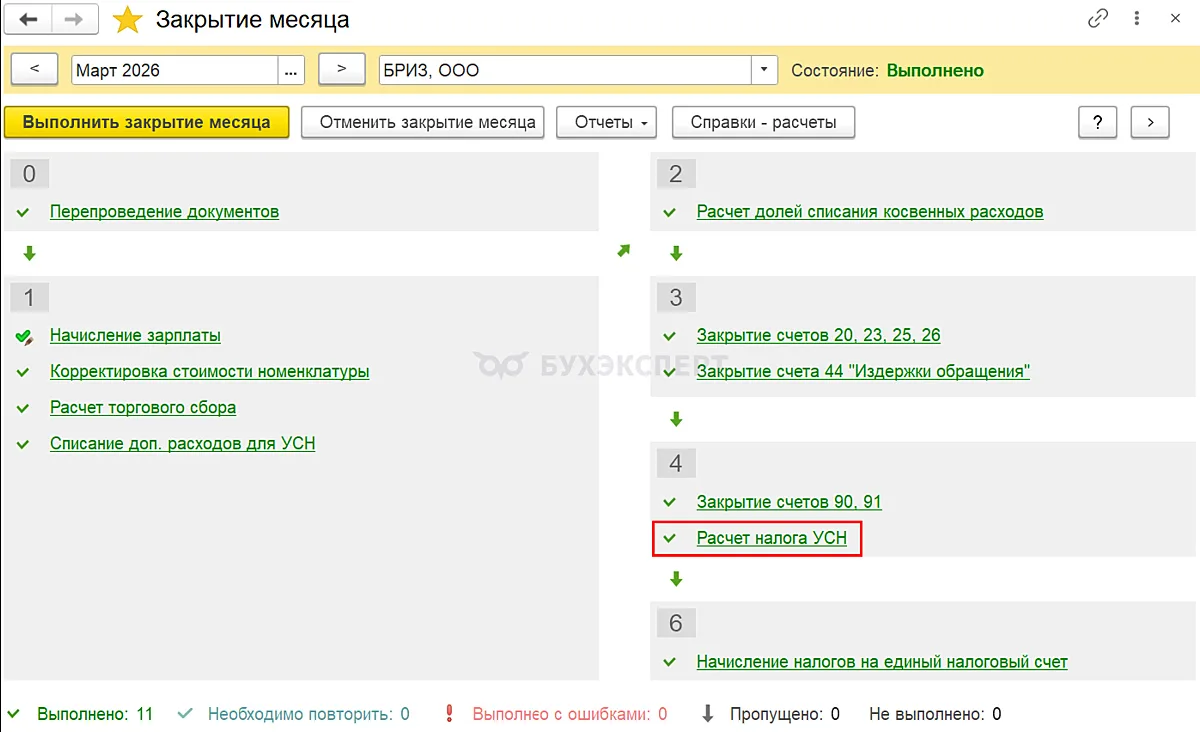This screenshot has width=1200, height=732.
Task: Click the Состояние: Выполнено status text
Action: [887, 70]
